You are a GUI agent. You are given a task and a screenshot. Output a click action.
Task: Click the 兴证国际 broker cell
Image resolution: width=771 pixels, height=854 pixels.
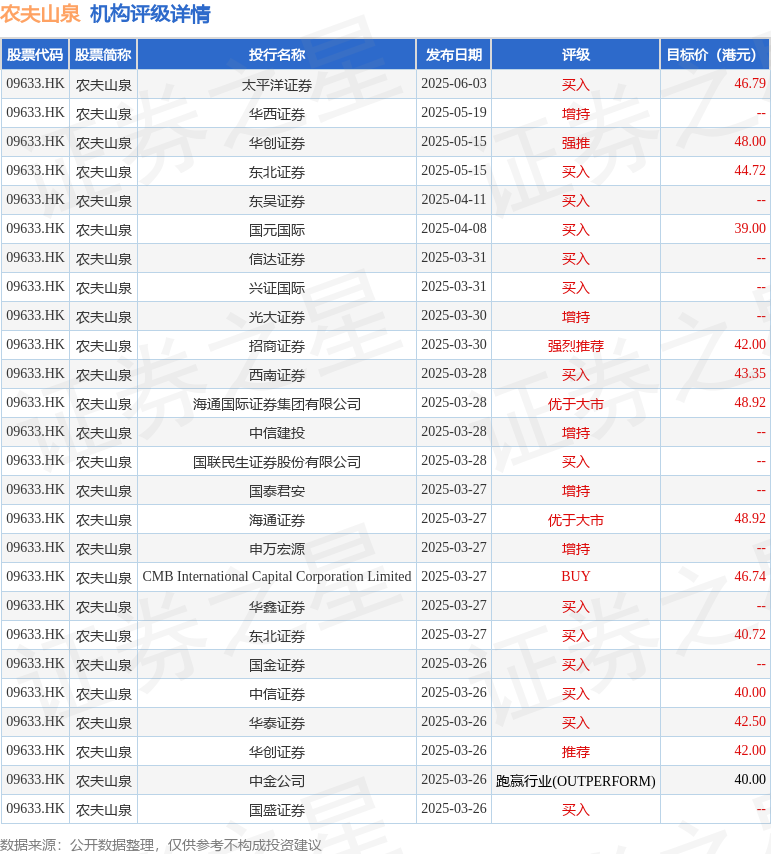pos(277,288)
